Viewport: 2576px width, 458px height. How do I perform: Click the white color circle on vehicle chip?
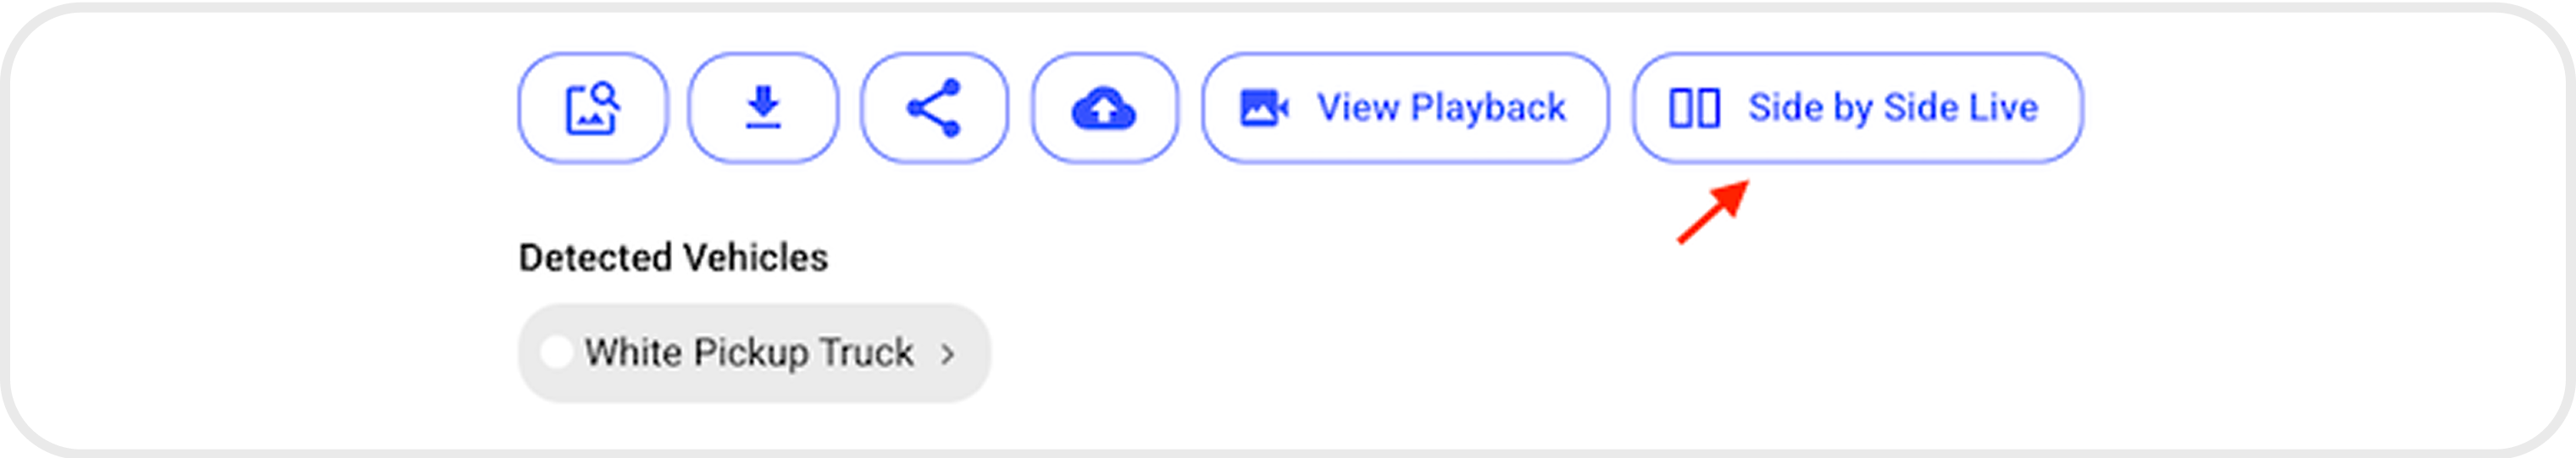(x=555, y=352)
